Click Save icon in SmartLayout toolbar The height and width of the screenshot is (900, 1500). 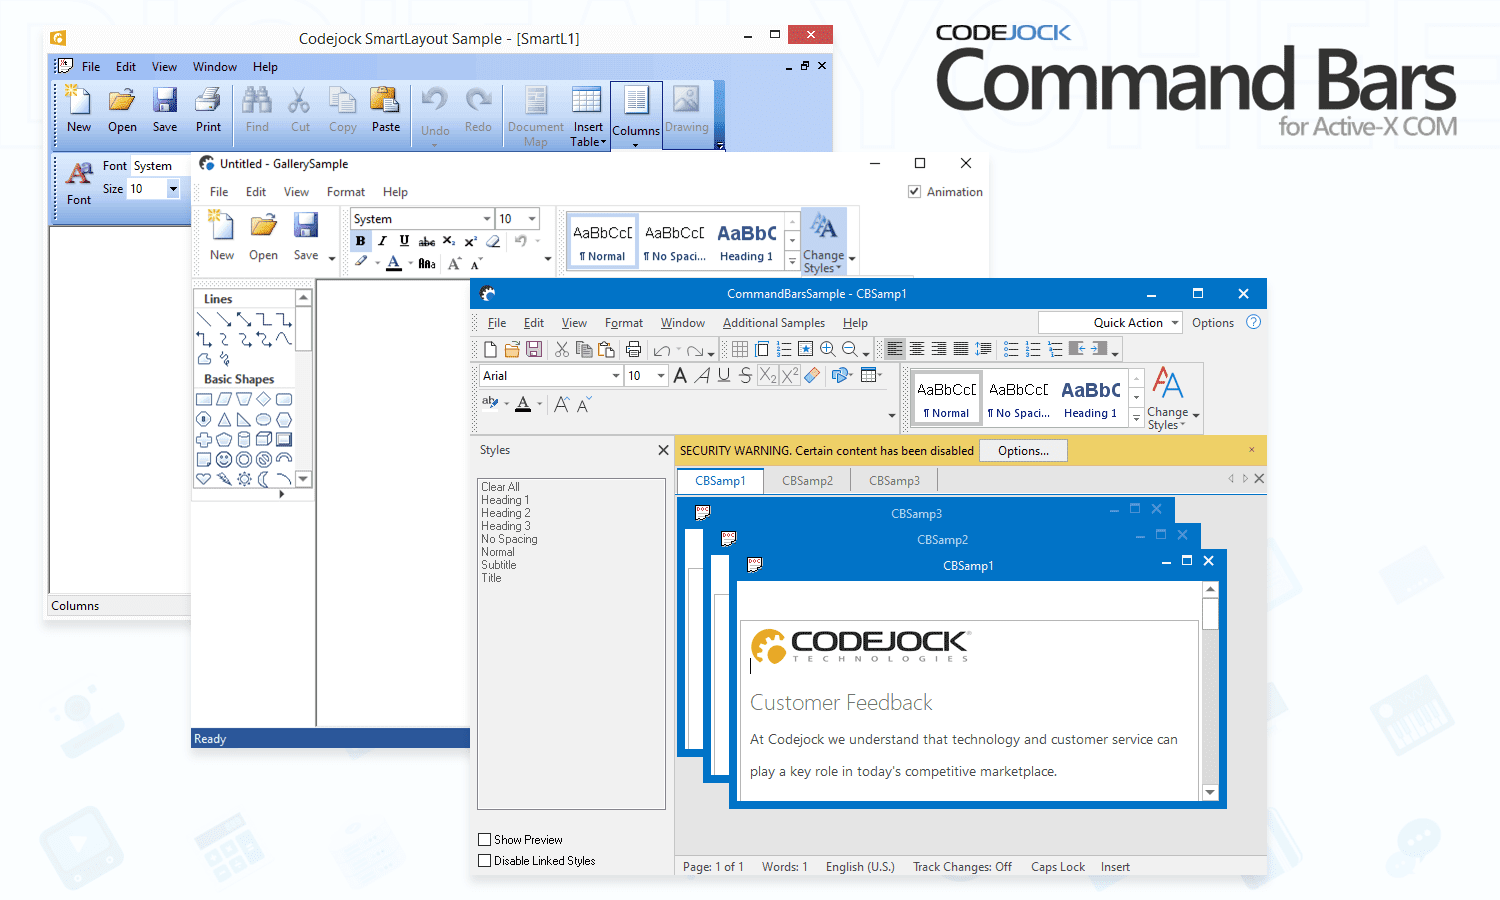click(165, 99)
